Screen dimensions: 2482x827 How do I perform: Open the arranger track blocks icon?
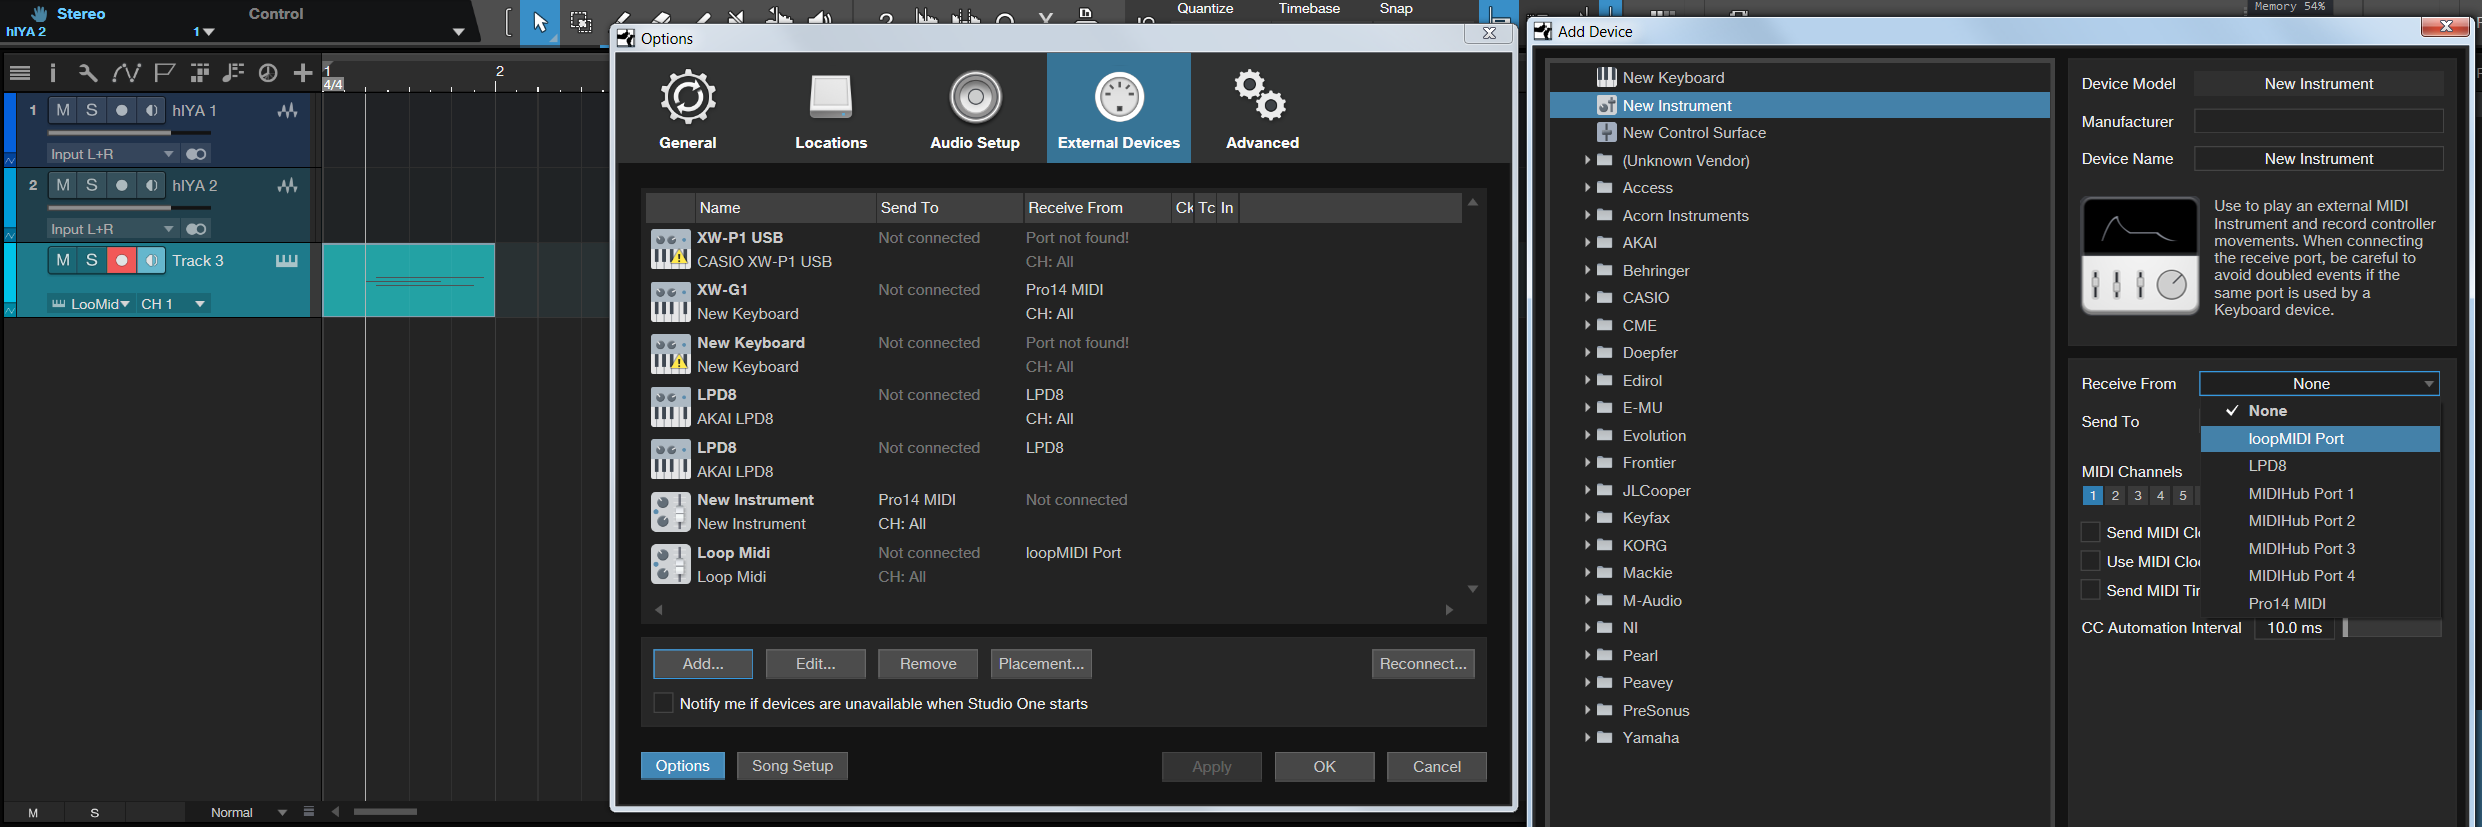200,73
